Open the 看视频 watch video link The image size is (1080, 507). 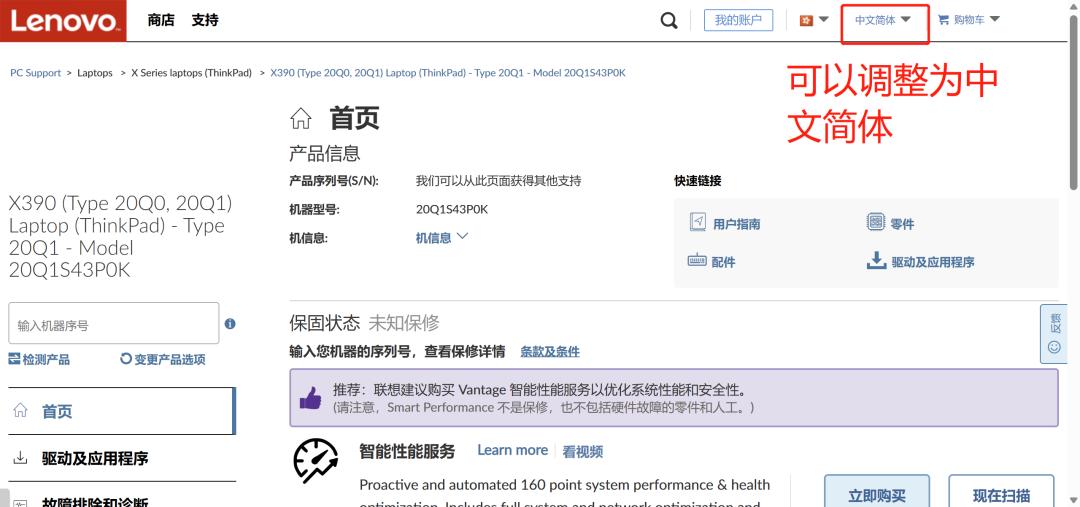tap(583, 452)
